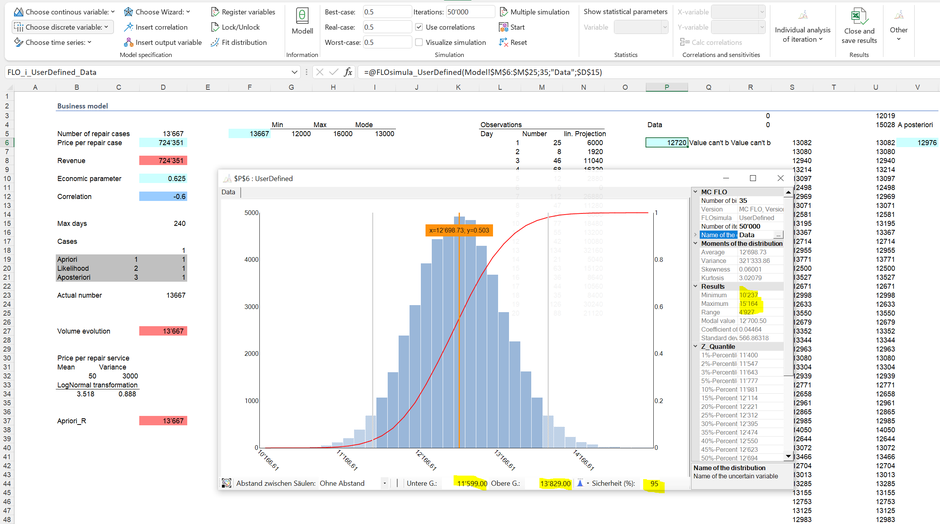Select cell V6 with value 12976
The width and height of the screenshot is (940, 524).
click(917, 143)
